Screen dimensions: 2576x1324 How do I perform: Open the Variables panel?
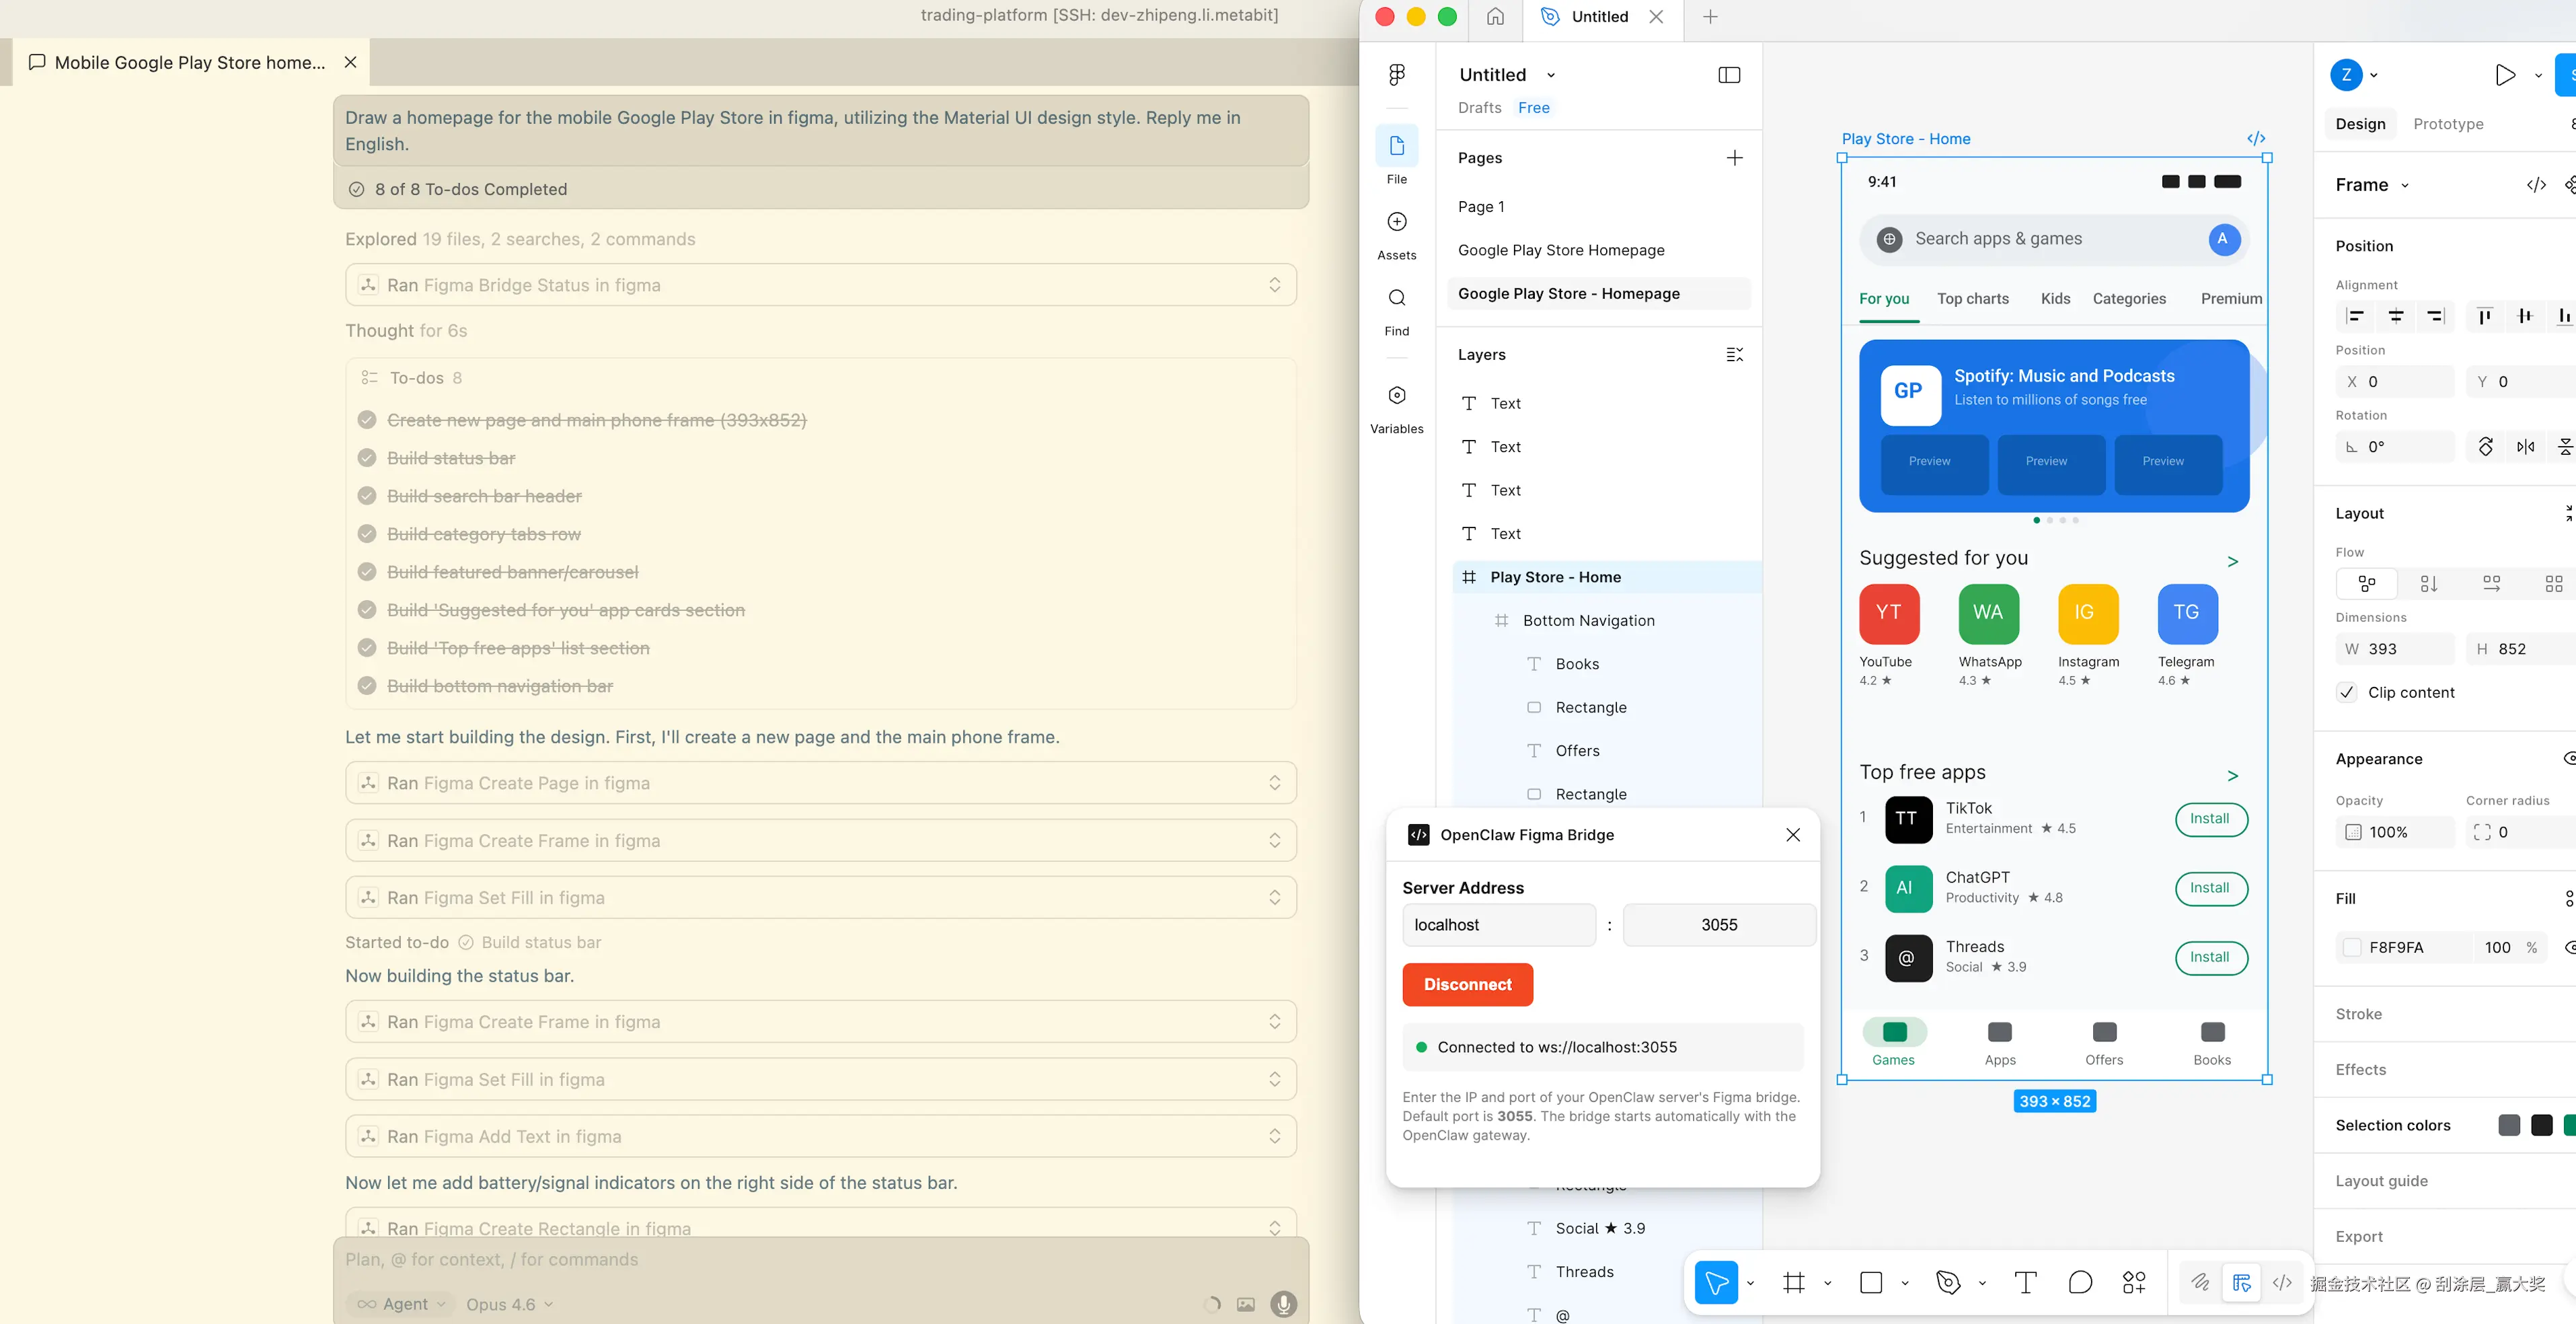[x=1396, y=396]
